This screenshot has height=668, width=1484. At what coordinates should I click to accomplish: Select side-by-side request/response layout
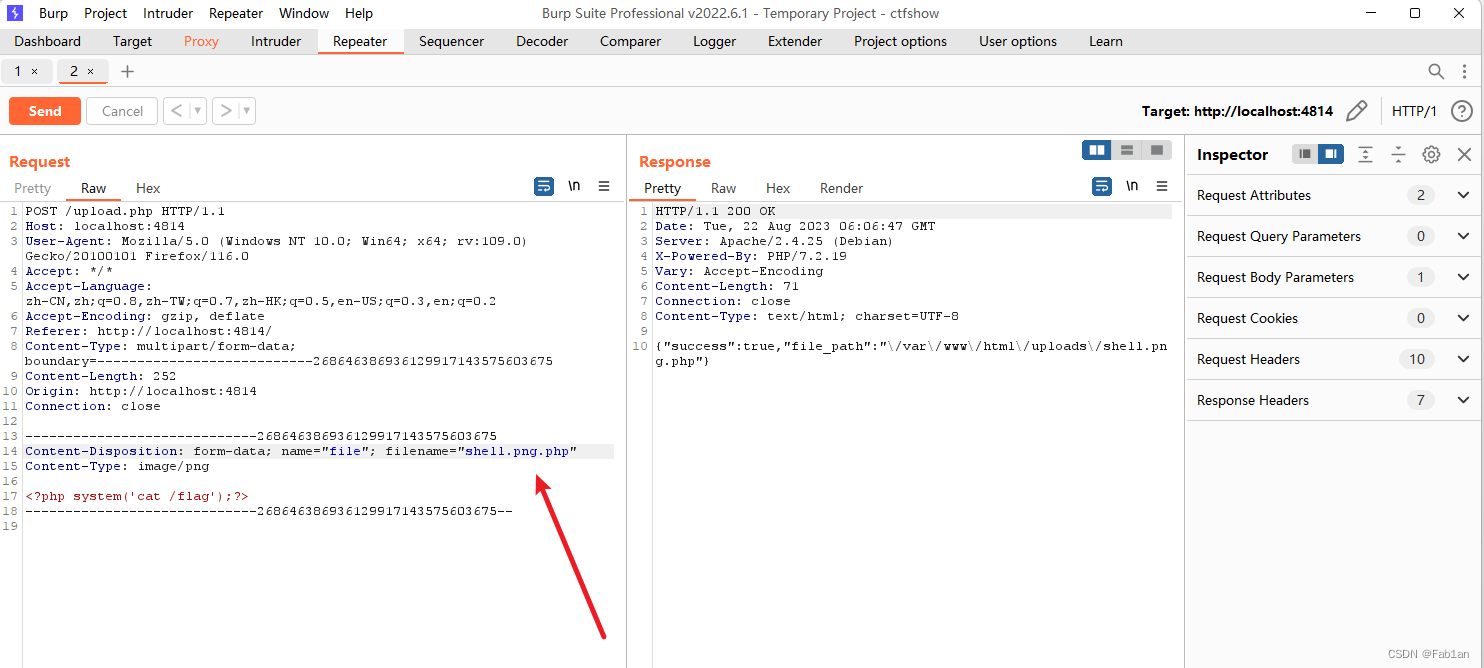click(1097, 150)
